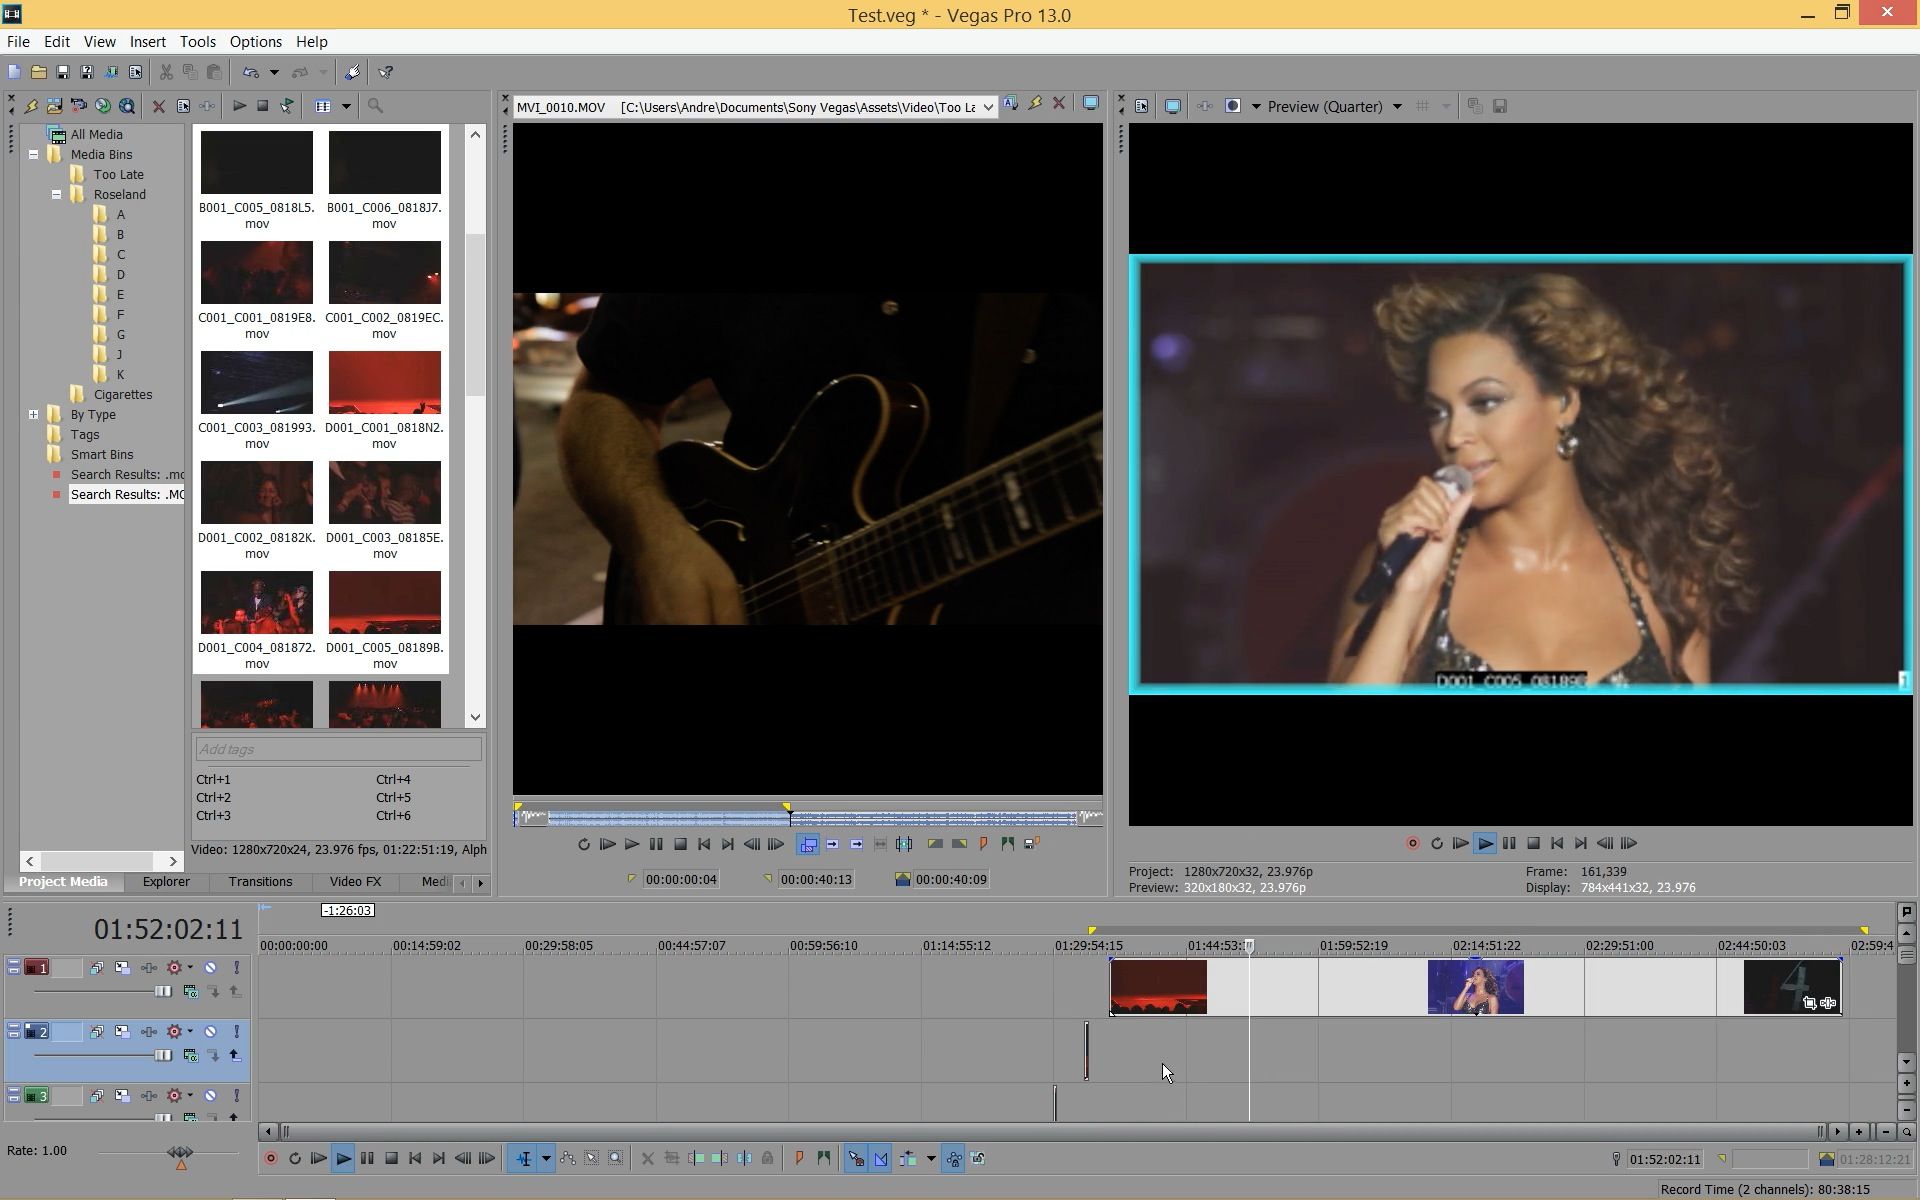Open Preview quality dropdown Quarter setting
Screen dimensions: 1920x1200
tap(1397, 106)
